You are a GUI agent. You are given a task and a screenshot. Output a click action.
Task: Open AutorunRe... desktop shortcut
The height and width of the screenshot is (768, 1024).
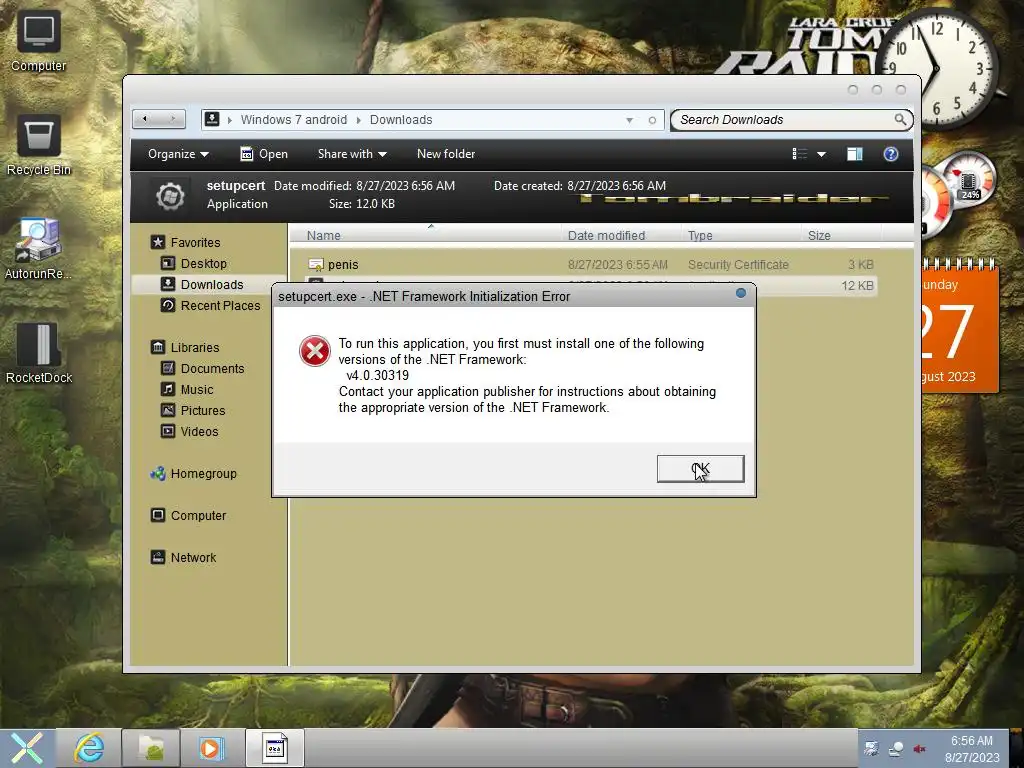coord(39,249)
